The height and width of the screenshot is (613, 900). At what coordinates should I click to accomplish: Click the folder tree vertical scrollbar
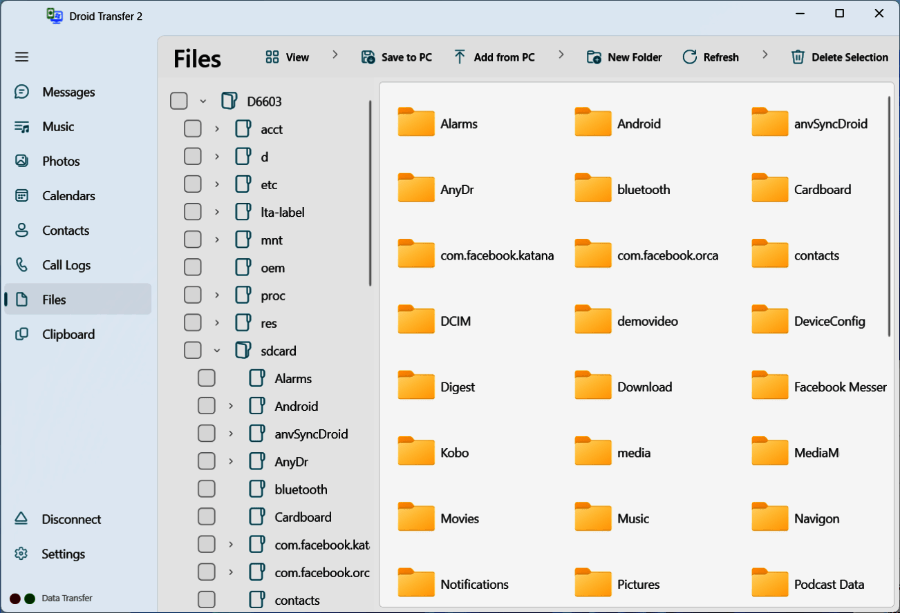point(370,190)
